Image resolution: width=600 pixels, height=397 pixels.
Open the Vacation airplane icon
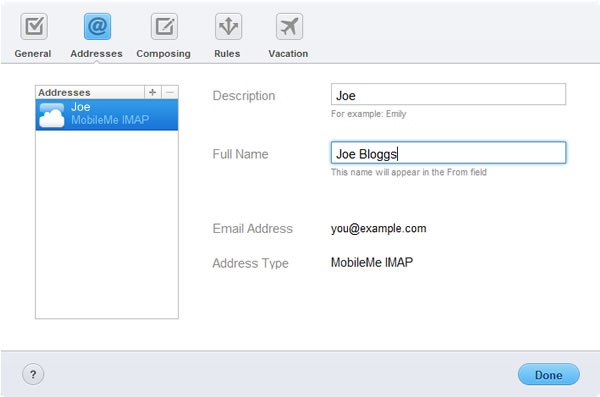pyautogui.click(x=289, y=26)
